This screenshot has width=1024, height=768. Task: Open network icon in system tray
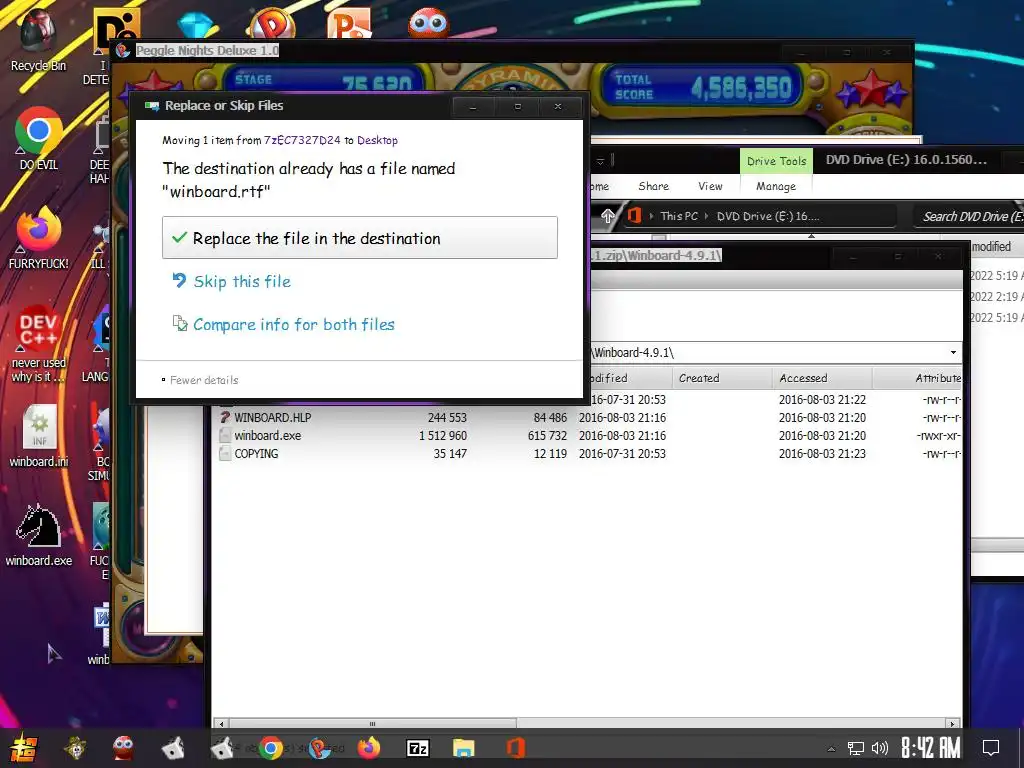pyautogui.click(x=856, y=748)
